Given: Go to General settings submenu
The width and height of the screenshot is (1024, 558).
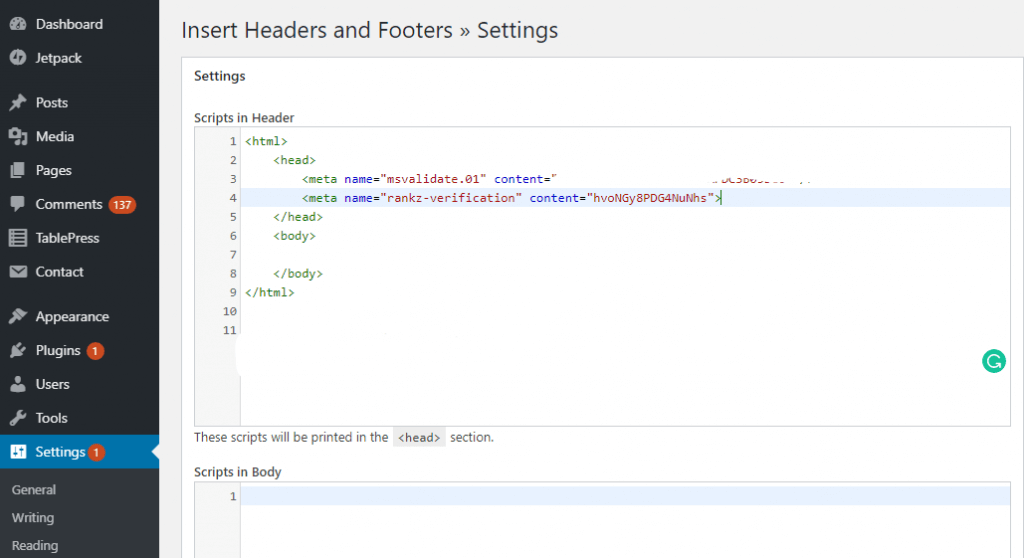Looking at the screenshot, I should [x=34, y=490].
